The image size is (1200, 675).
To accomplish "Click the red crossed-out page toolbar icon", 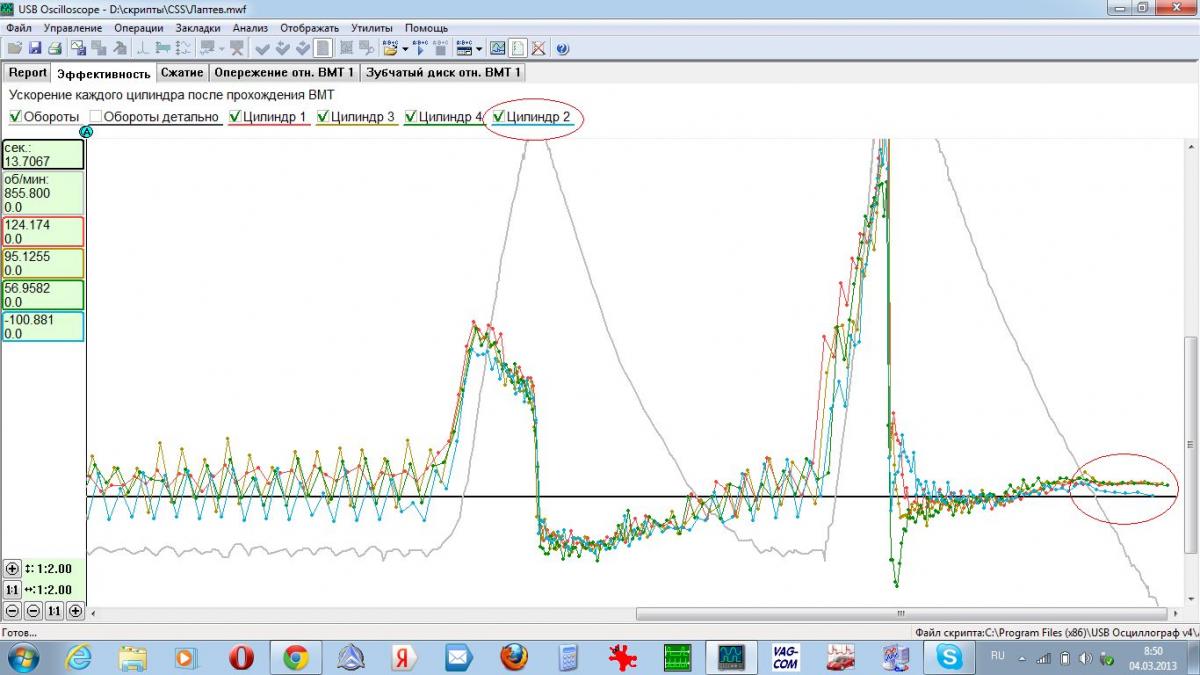I will 538,48.
